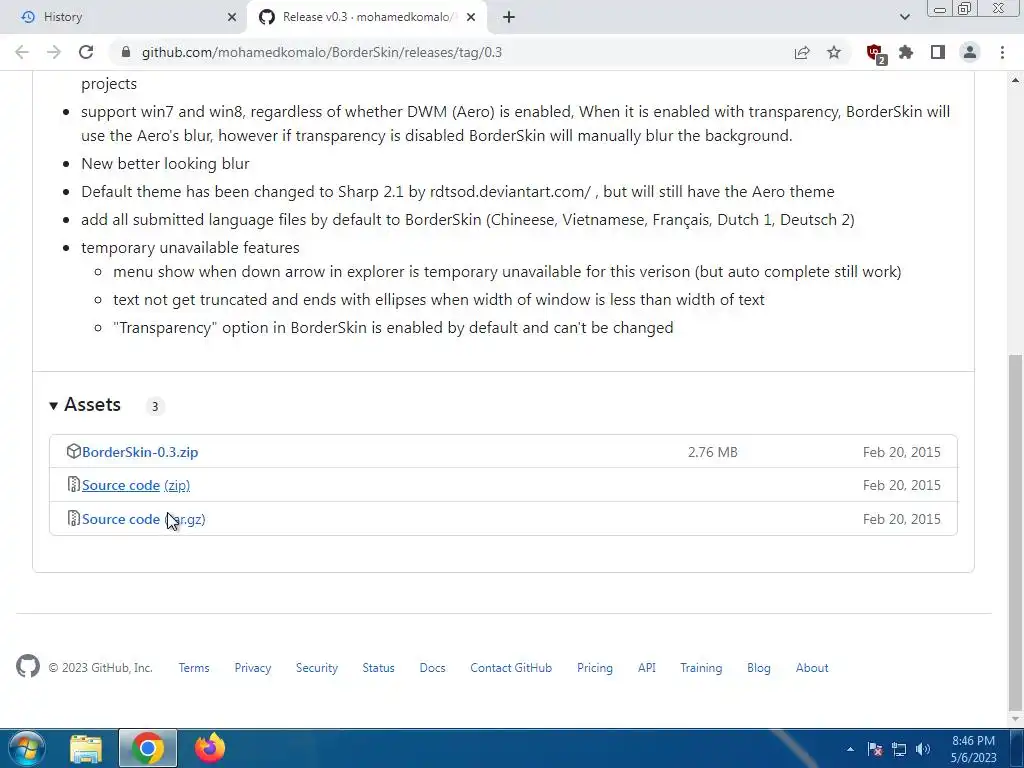Viewport: 1024px width, 768px height.
Task: Open Extensions puzzle icon
Action: tap(906, 52)
